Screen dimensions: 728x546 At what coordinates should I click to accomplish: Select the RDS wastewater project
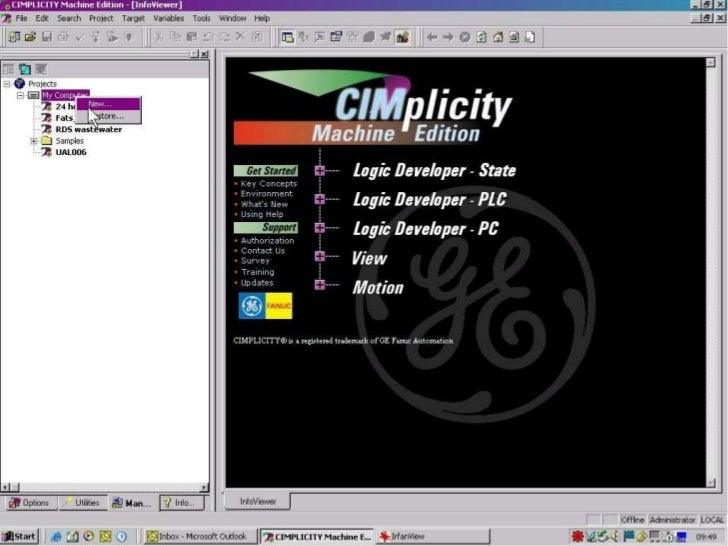(89, 130)
